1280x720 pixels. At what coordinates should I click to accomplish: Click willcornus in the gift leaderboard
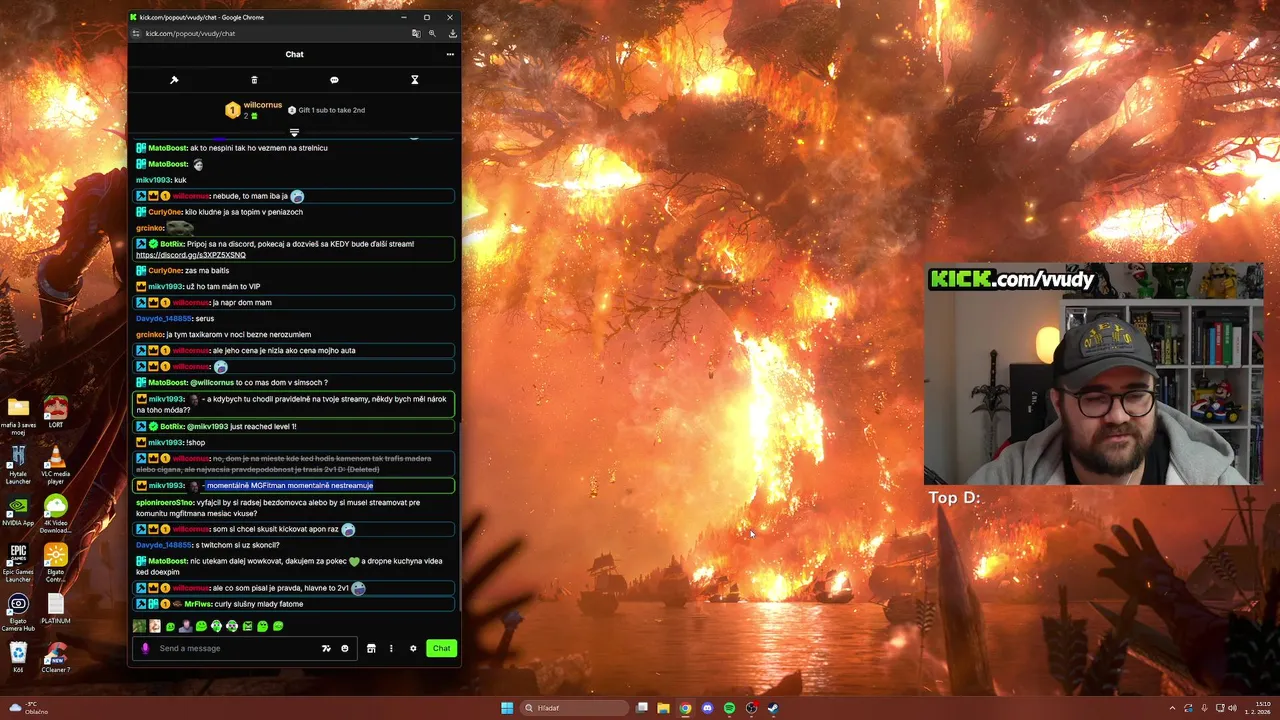coord(263,105)
